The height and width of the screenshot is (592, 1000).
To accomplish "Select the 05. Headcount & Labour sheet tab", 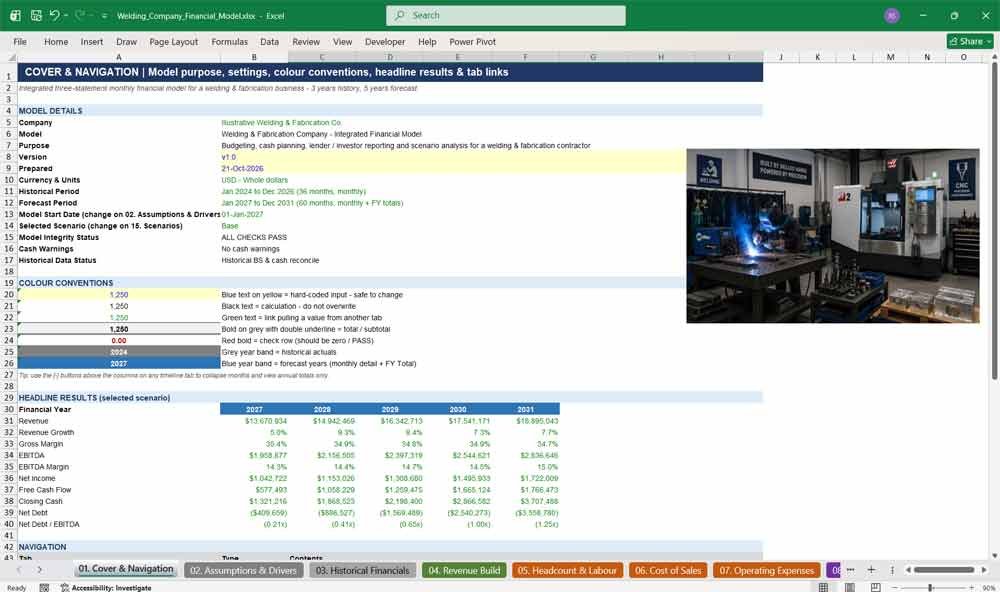I will pyautogui.click(x=567, y=570).
